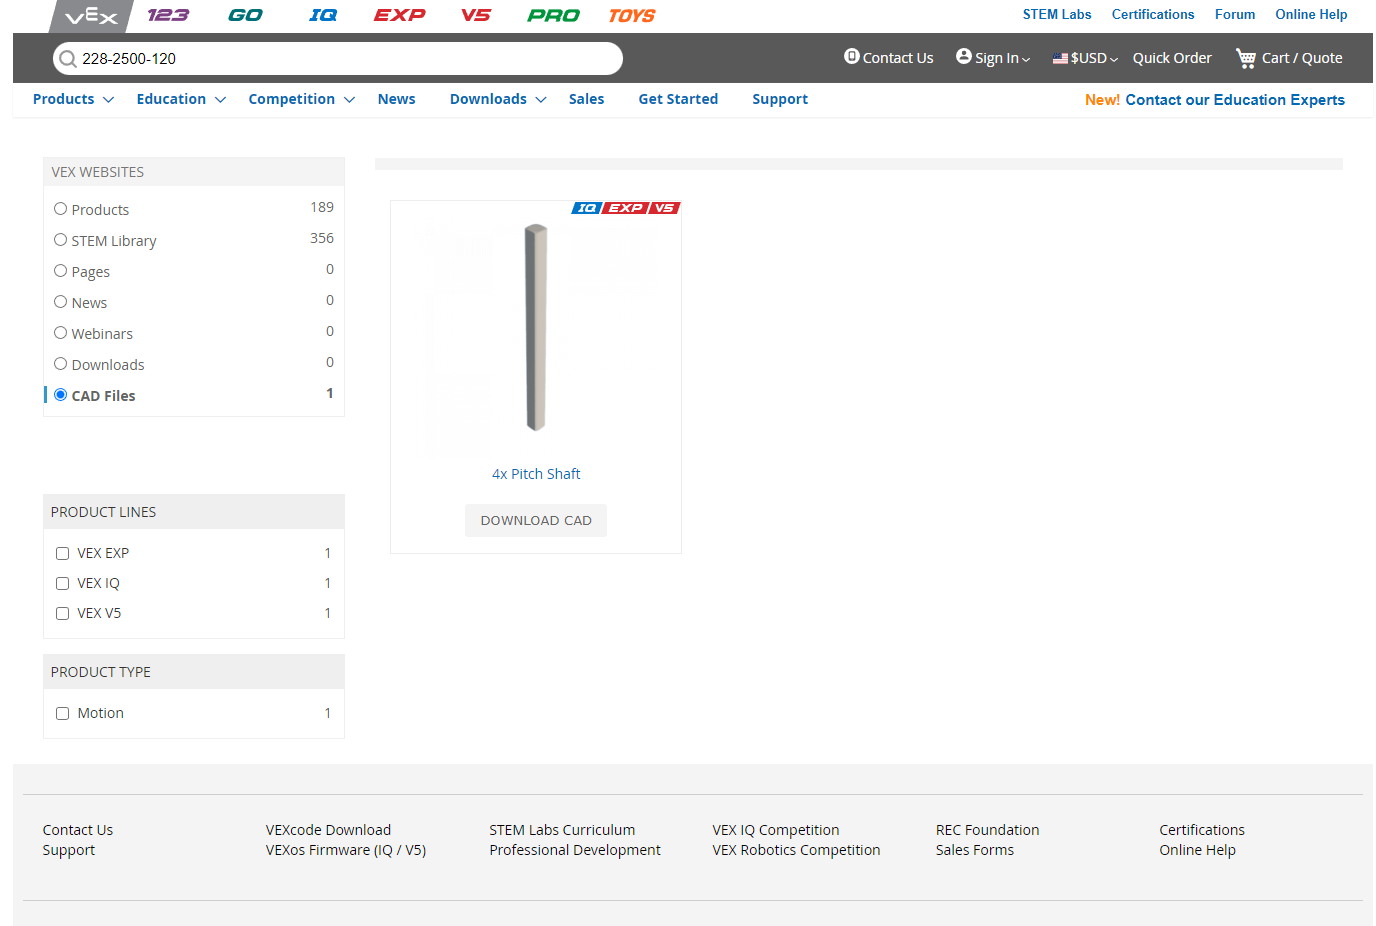Check the VEX V5 product line

[x=63, y=614]
